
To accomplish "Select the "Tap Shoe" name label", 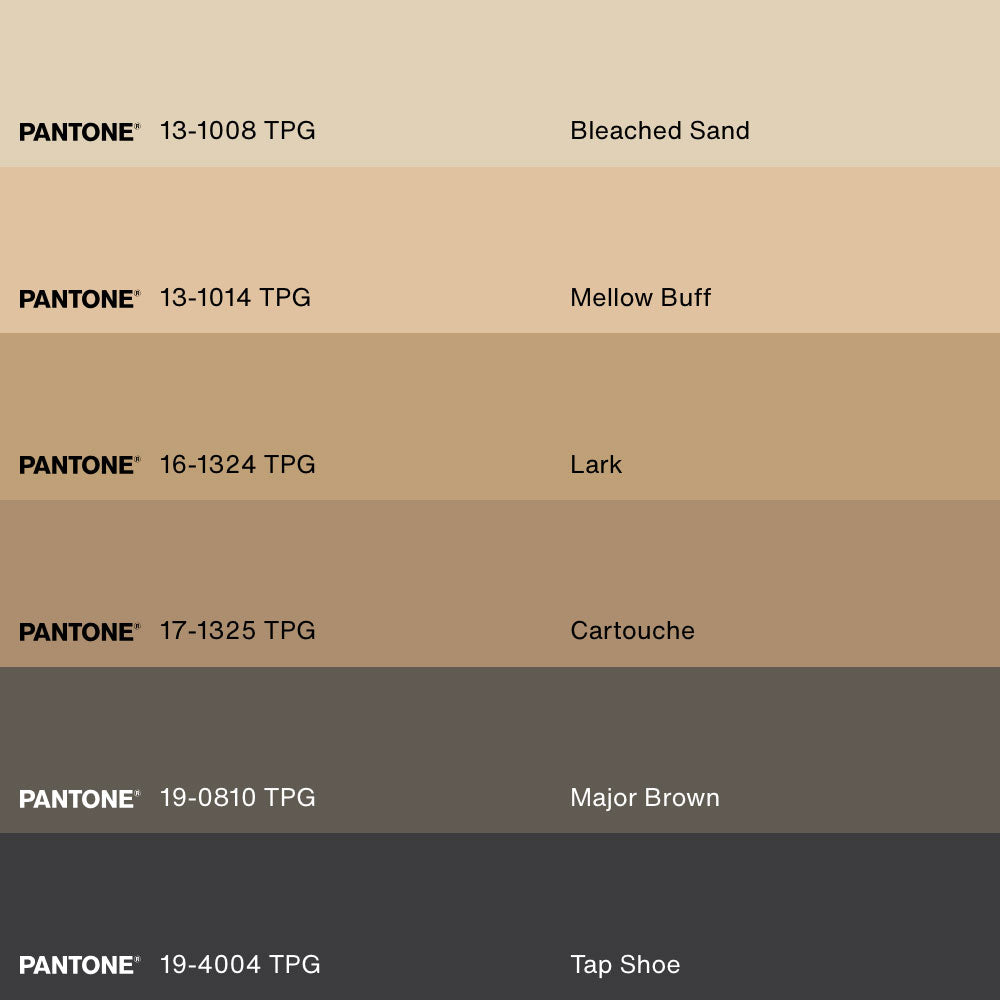I will pos(625,964).
